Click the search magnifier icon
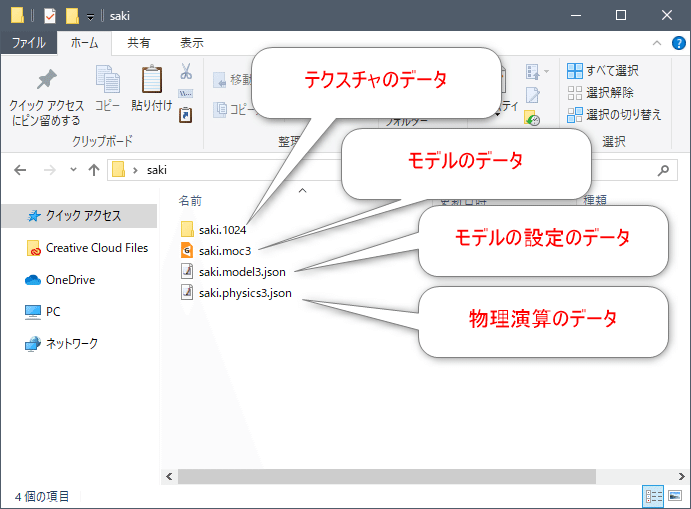This screenshot has width=691, height=509. (x=663, y=170)
